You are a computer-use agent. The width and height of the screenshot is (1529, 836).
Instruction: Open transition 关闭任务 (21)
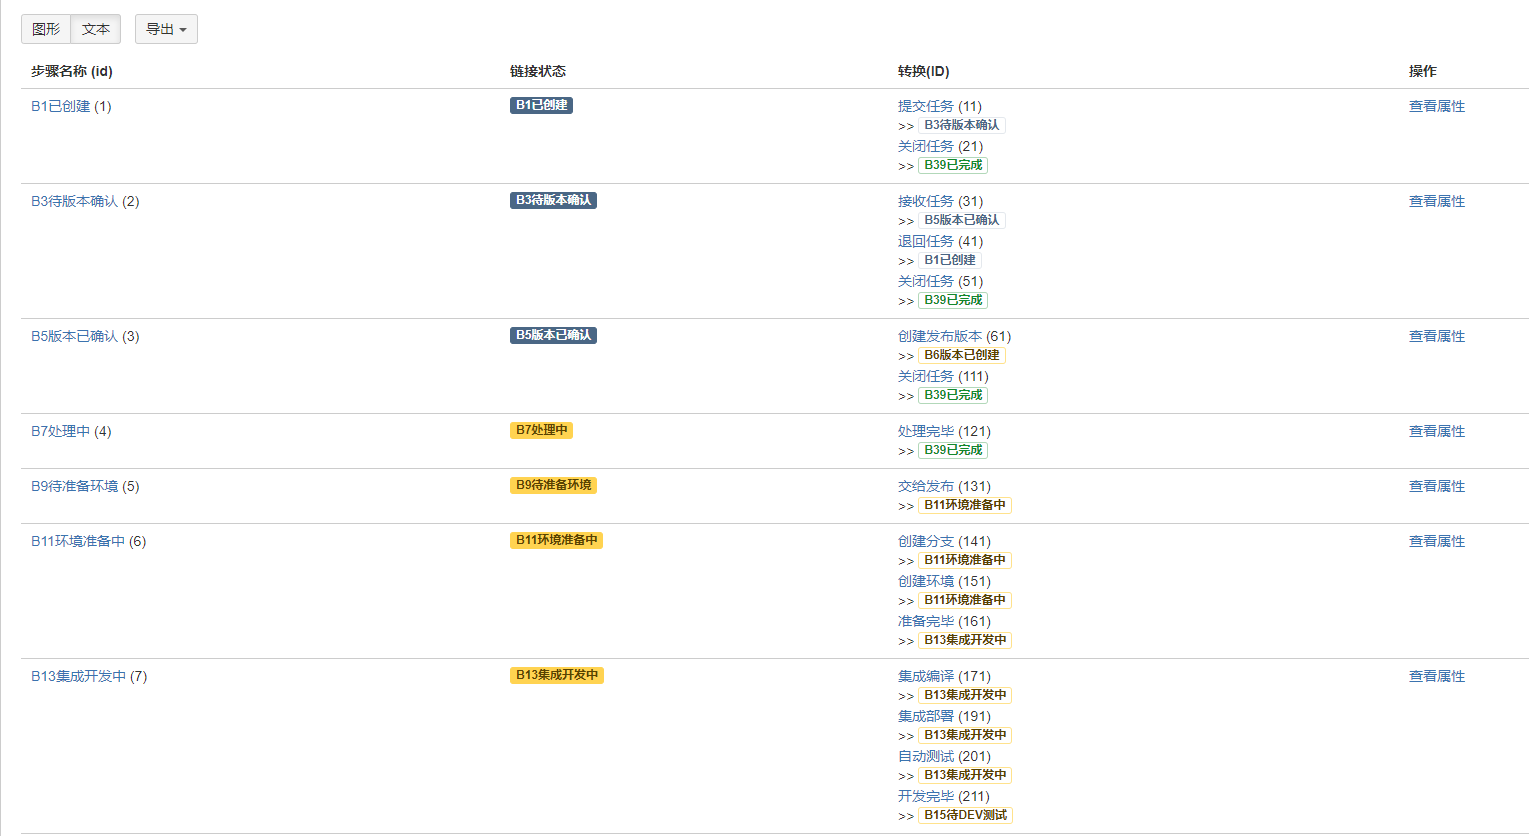point(927,145)
